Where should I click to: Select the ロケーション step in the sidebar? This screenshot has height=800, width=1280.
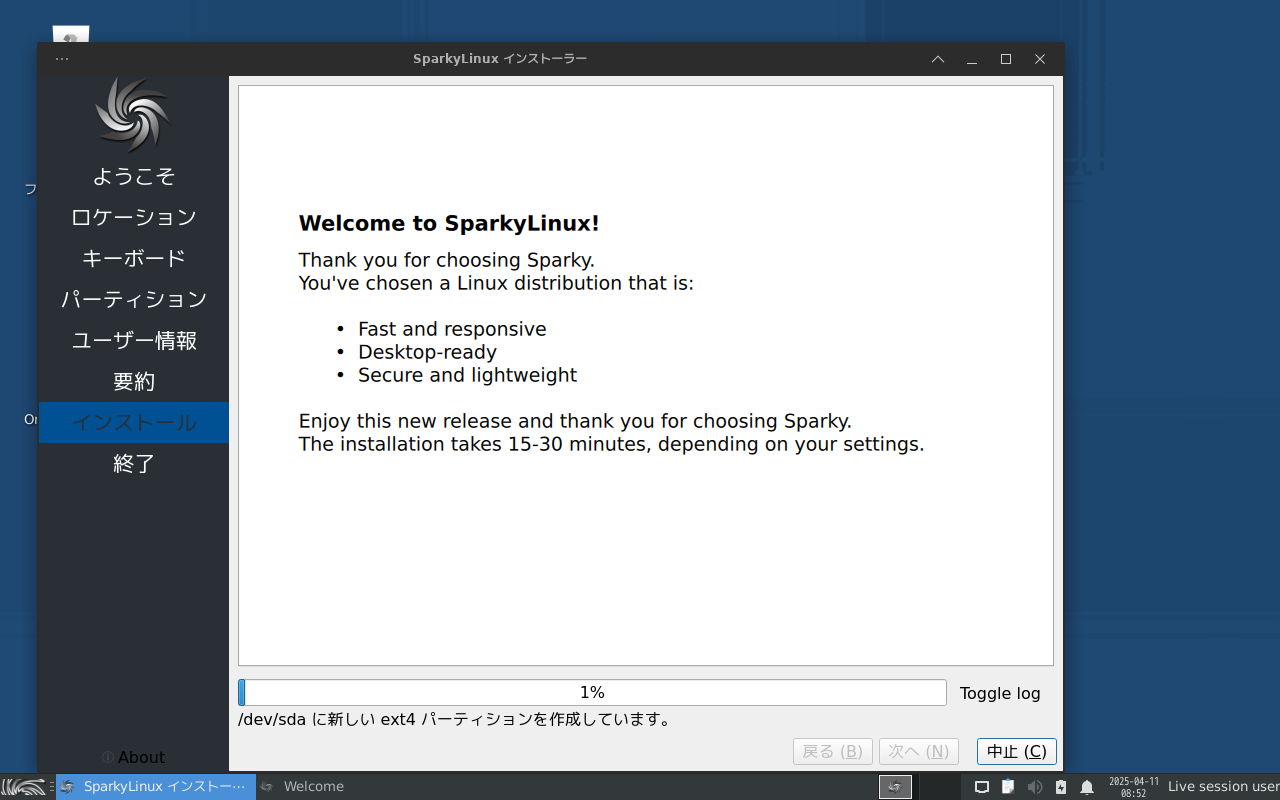(x=134, y=217)
